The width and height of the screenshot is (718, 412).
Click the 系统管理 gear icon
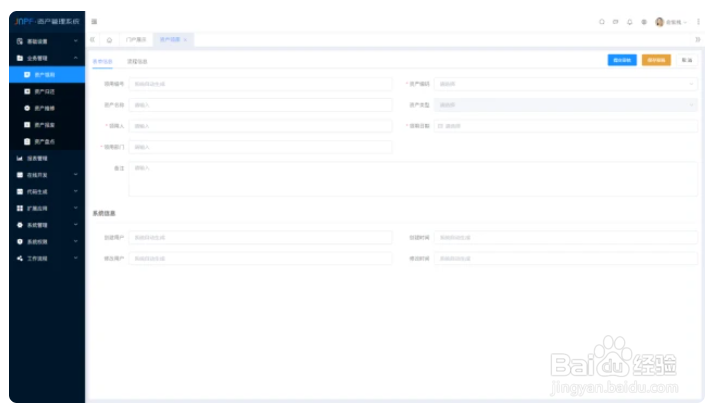point(20,225)
